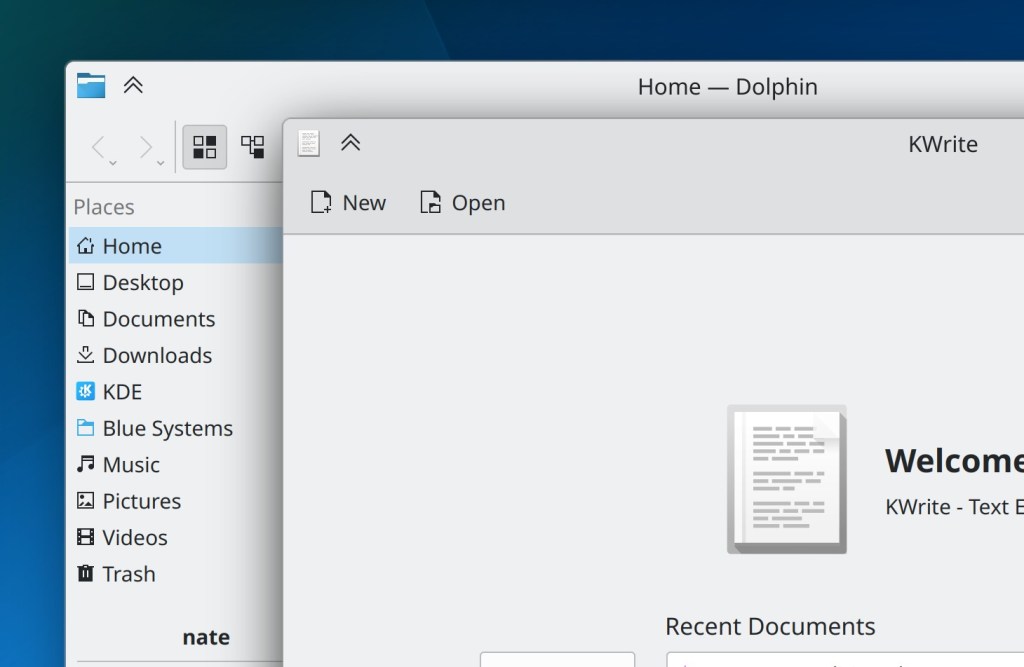Toggle keep-above chevron in KWrite title bar
Viewport: 1024px width, 667px height.
(350, 143)
